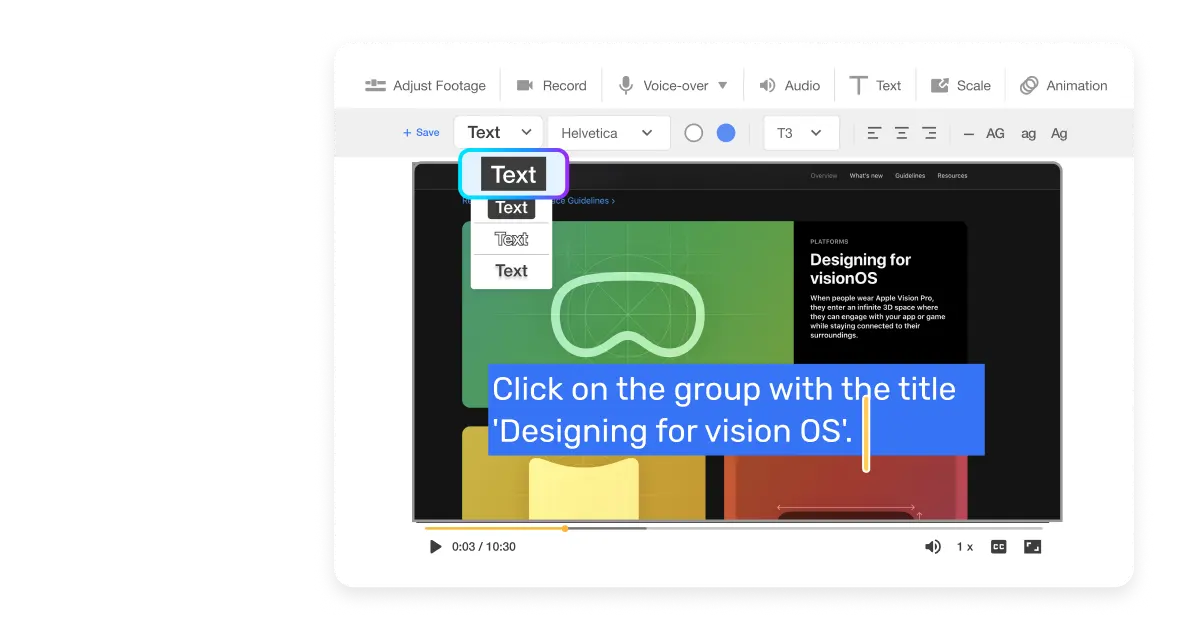The image size is (1200, 640).
Task: Open the Voice-over tool
Action: pyautogui.click(x=672, y=85)
